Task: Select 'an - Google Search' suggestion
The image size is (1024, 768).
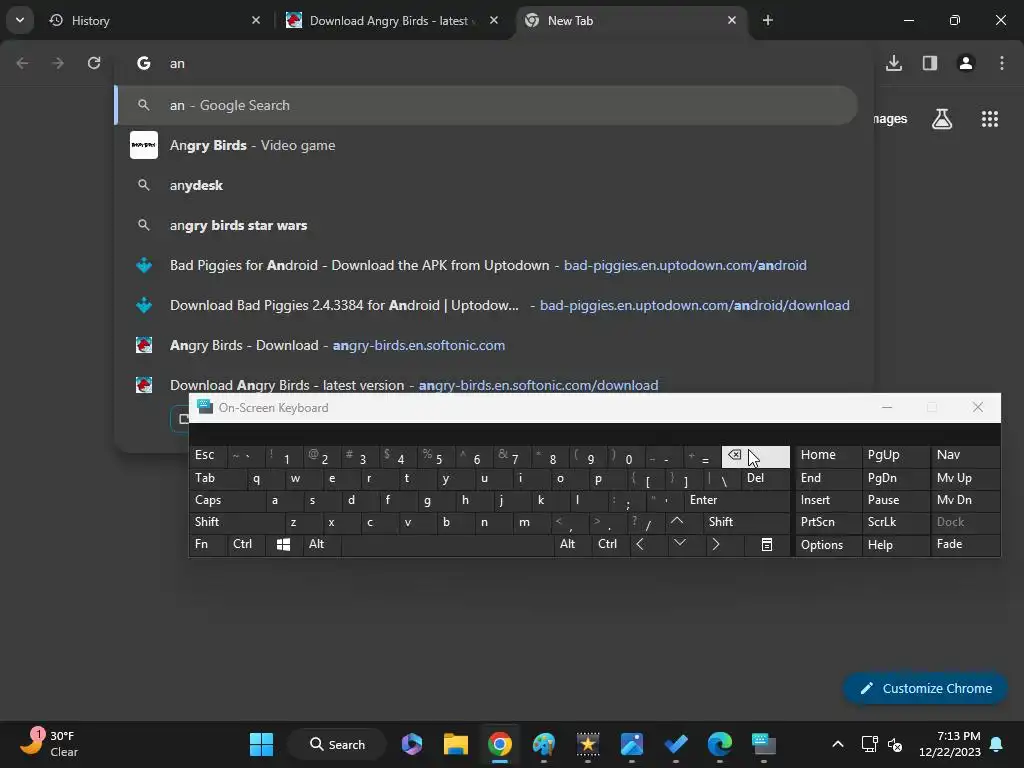Action: tap(487, 105)
